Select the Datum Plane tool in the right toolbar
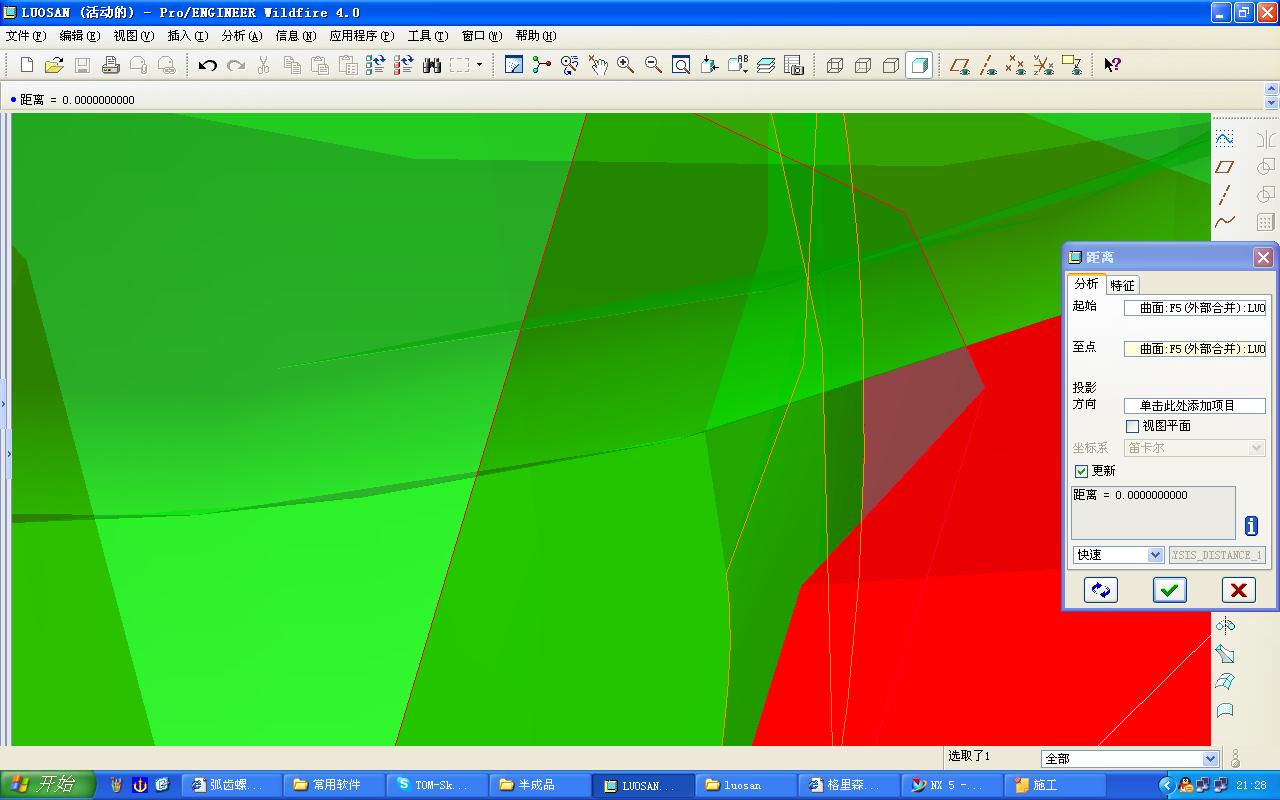 pos(1225,166)
